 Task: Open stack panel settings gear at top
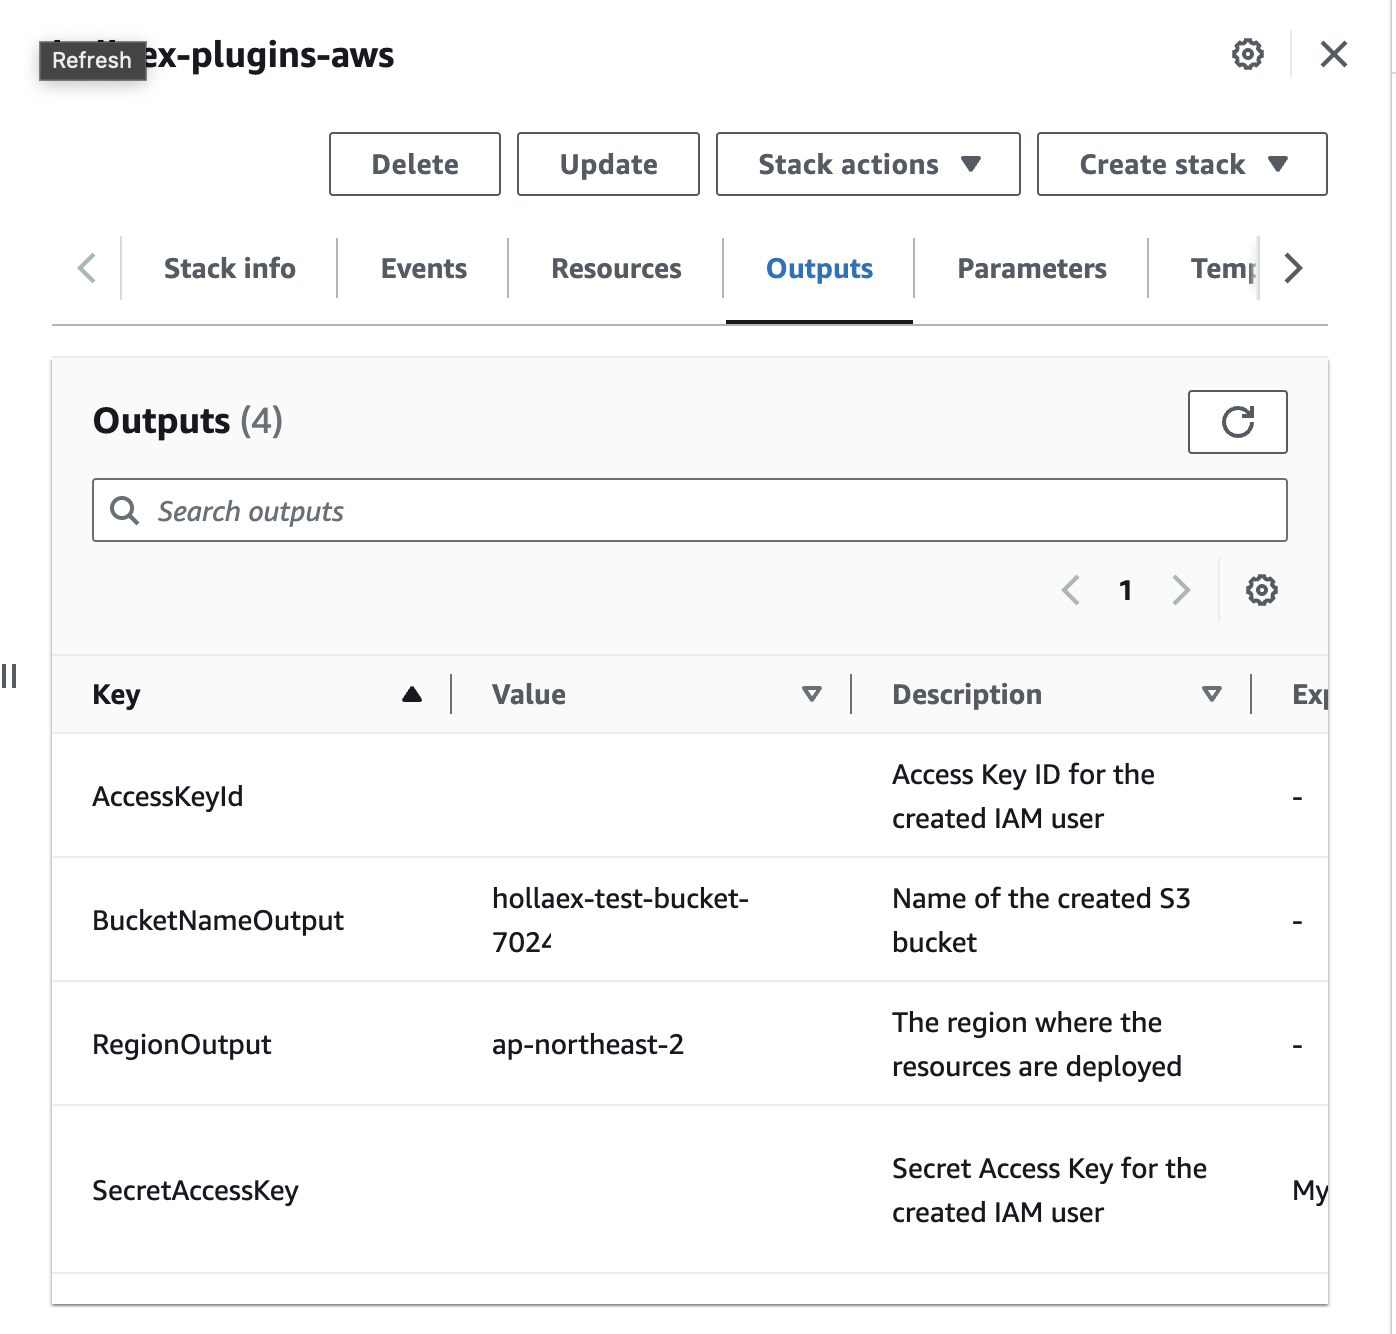[x=1247, y=54]
